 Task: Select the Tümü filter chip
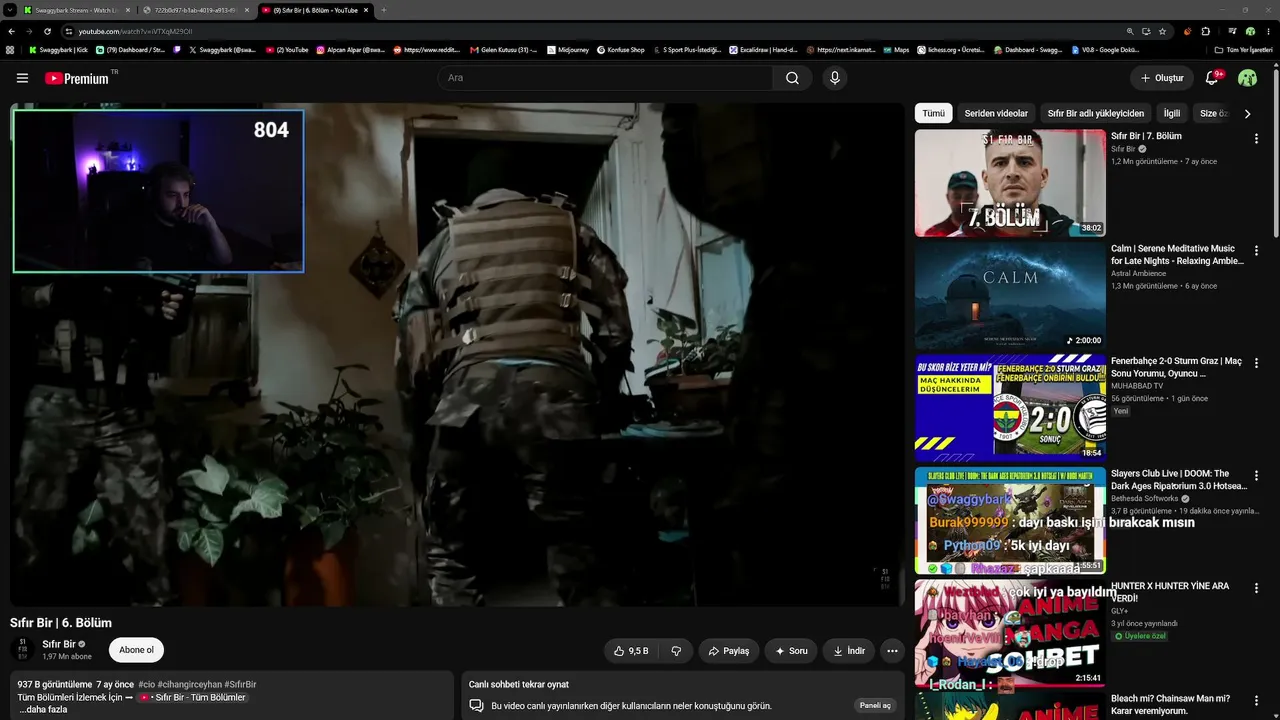(x=933, y=114)
